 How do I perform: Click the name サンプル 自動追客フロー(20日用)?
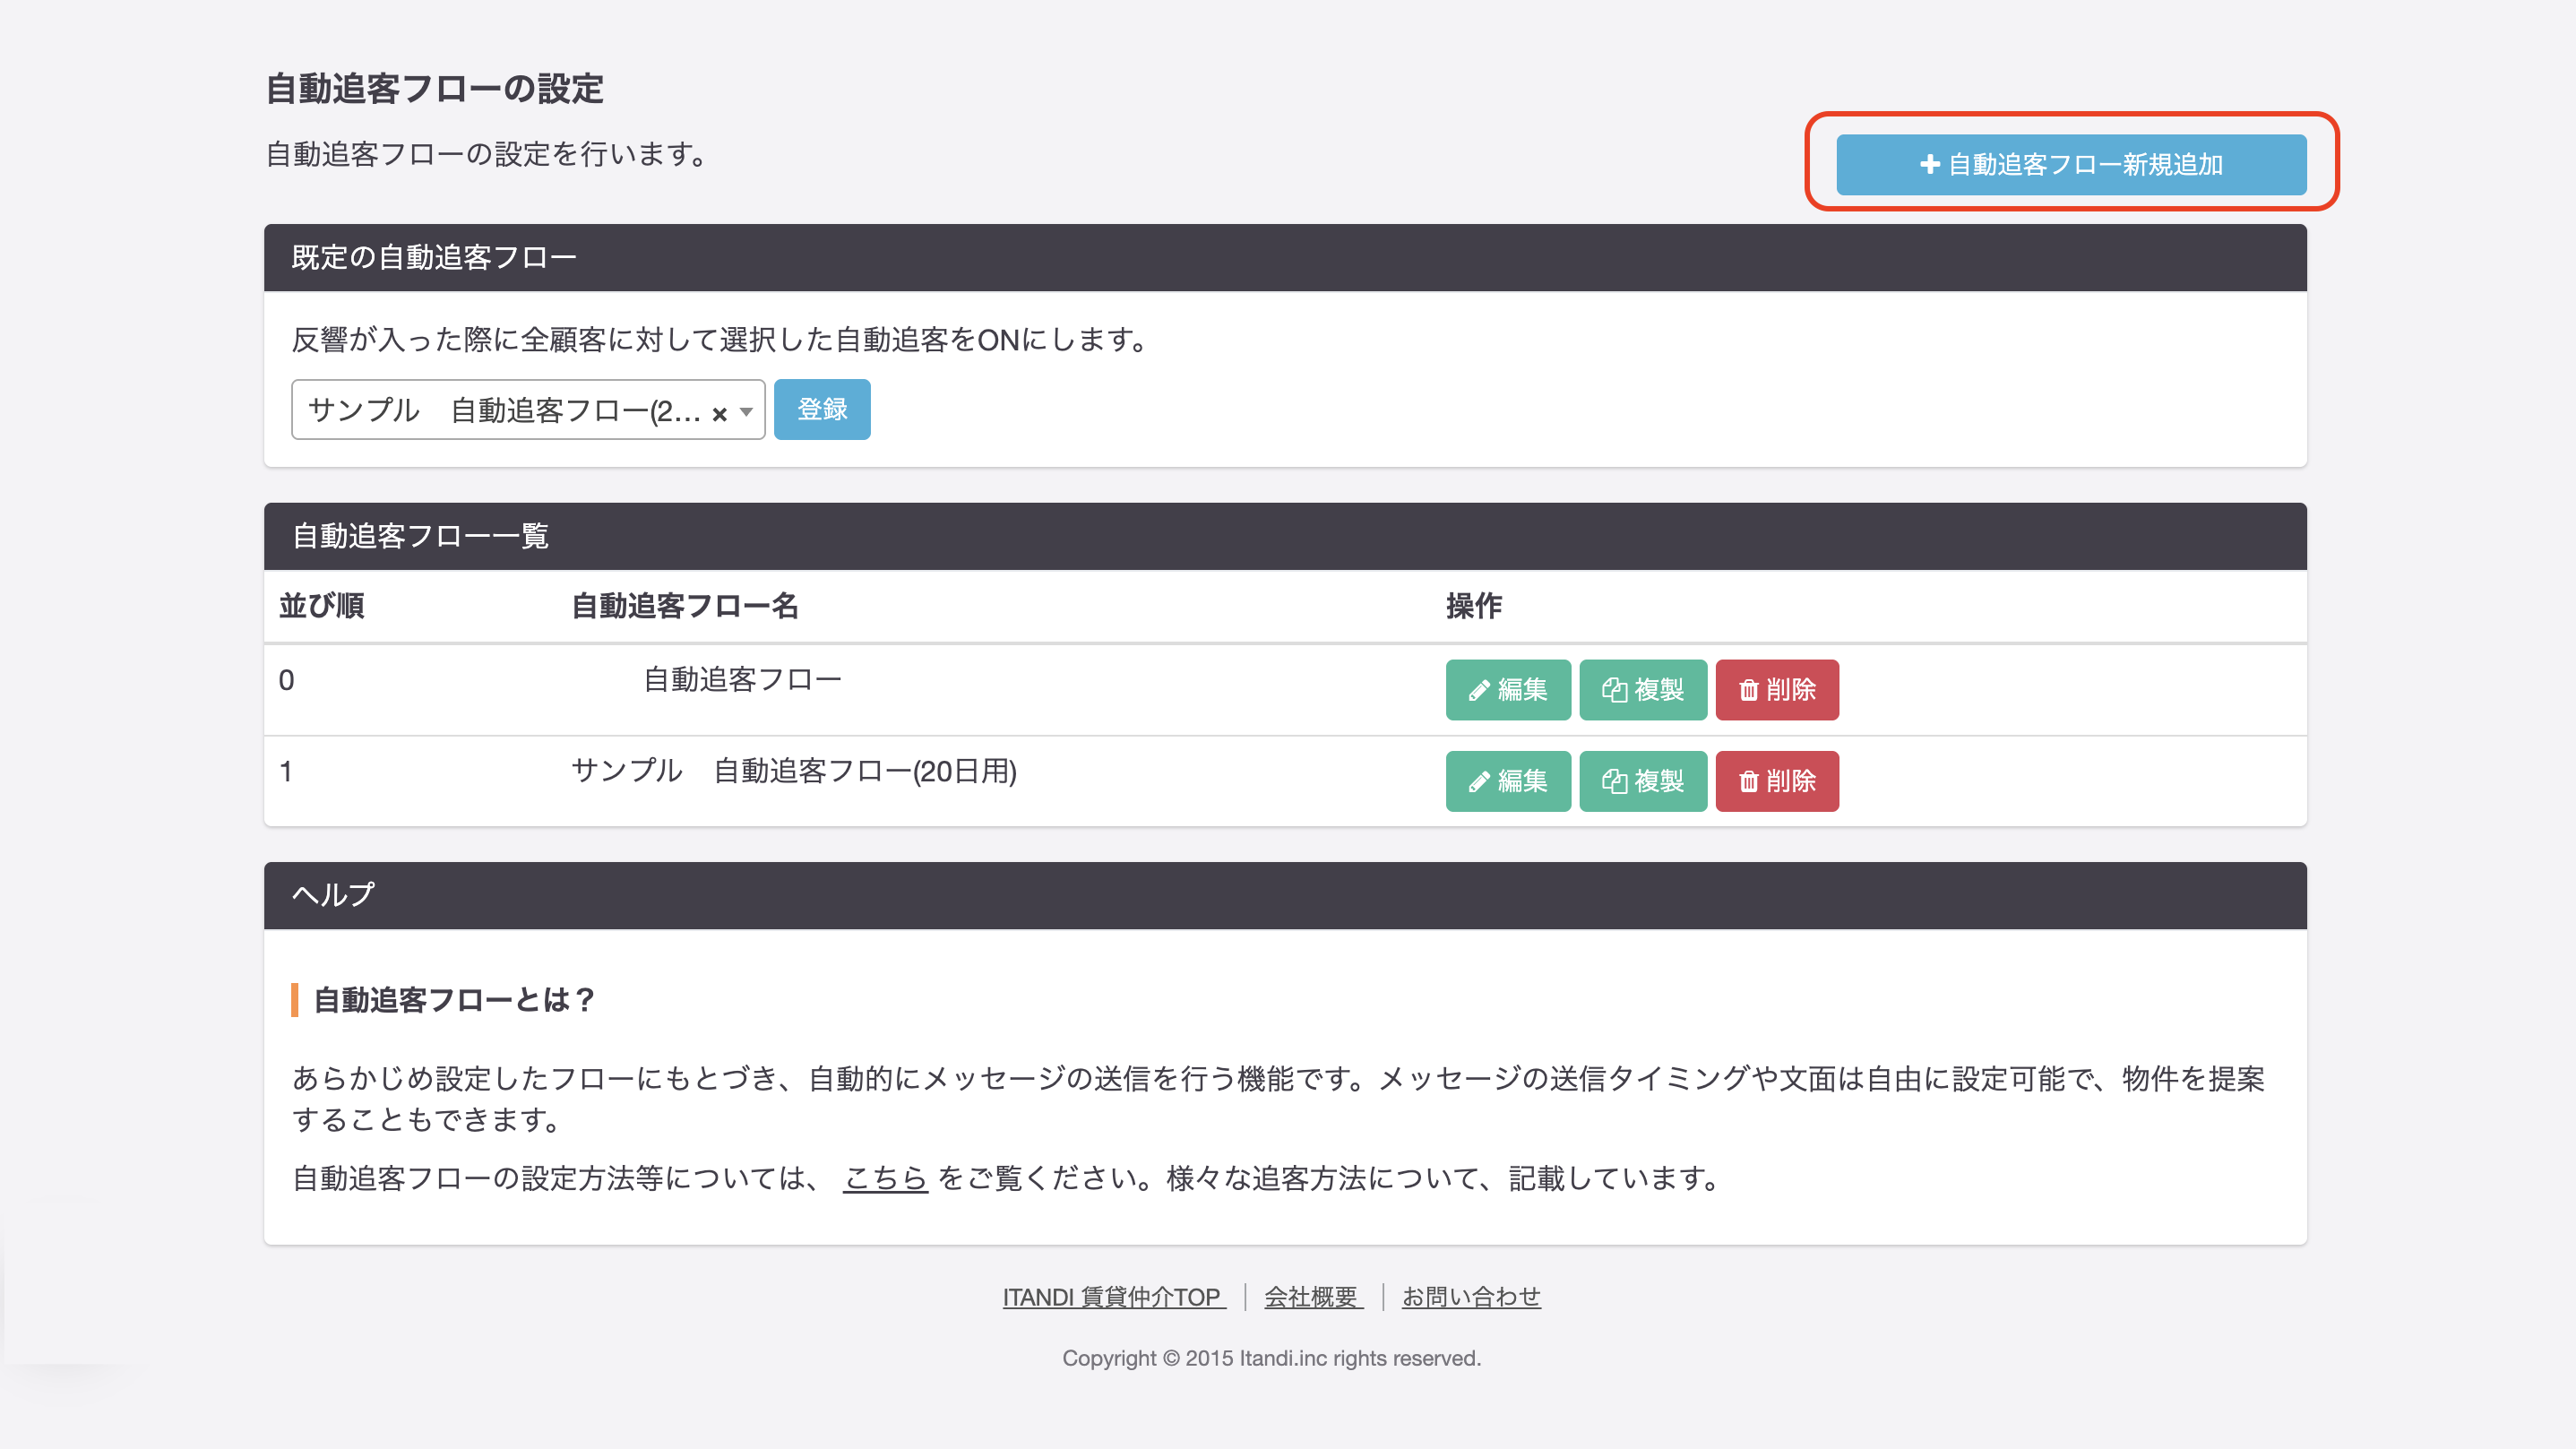click(794, 771)
